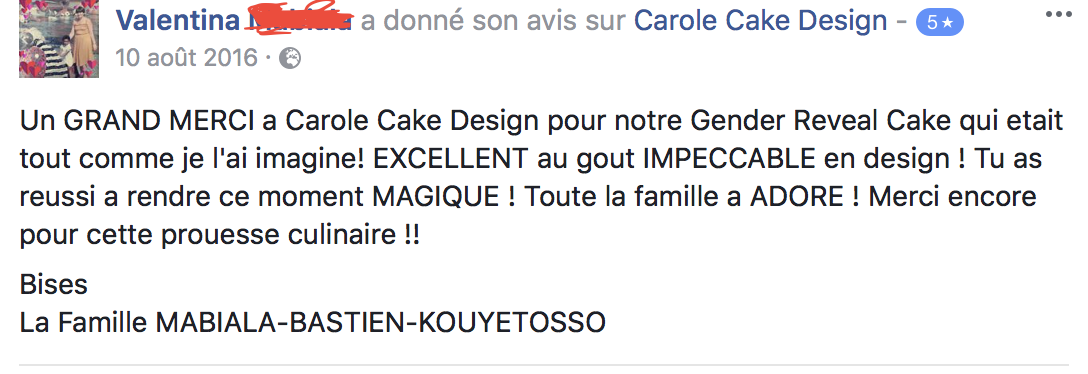The image size is (1088, 374).
Task: Click the phrase 'a donné son avis sur'
Action: click(494, 22)
